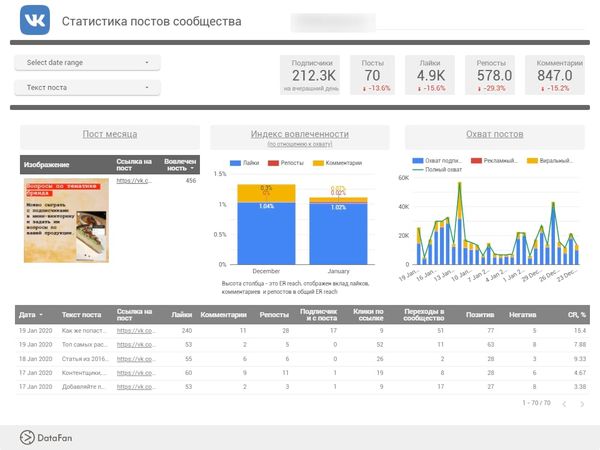Select the December bar in engagement chart
This screenshot has height=450, width=600.
tap(266, 225)
